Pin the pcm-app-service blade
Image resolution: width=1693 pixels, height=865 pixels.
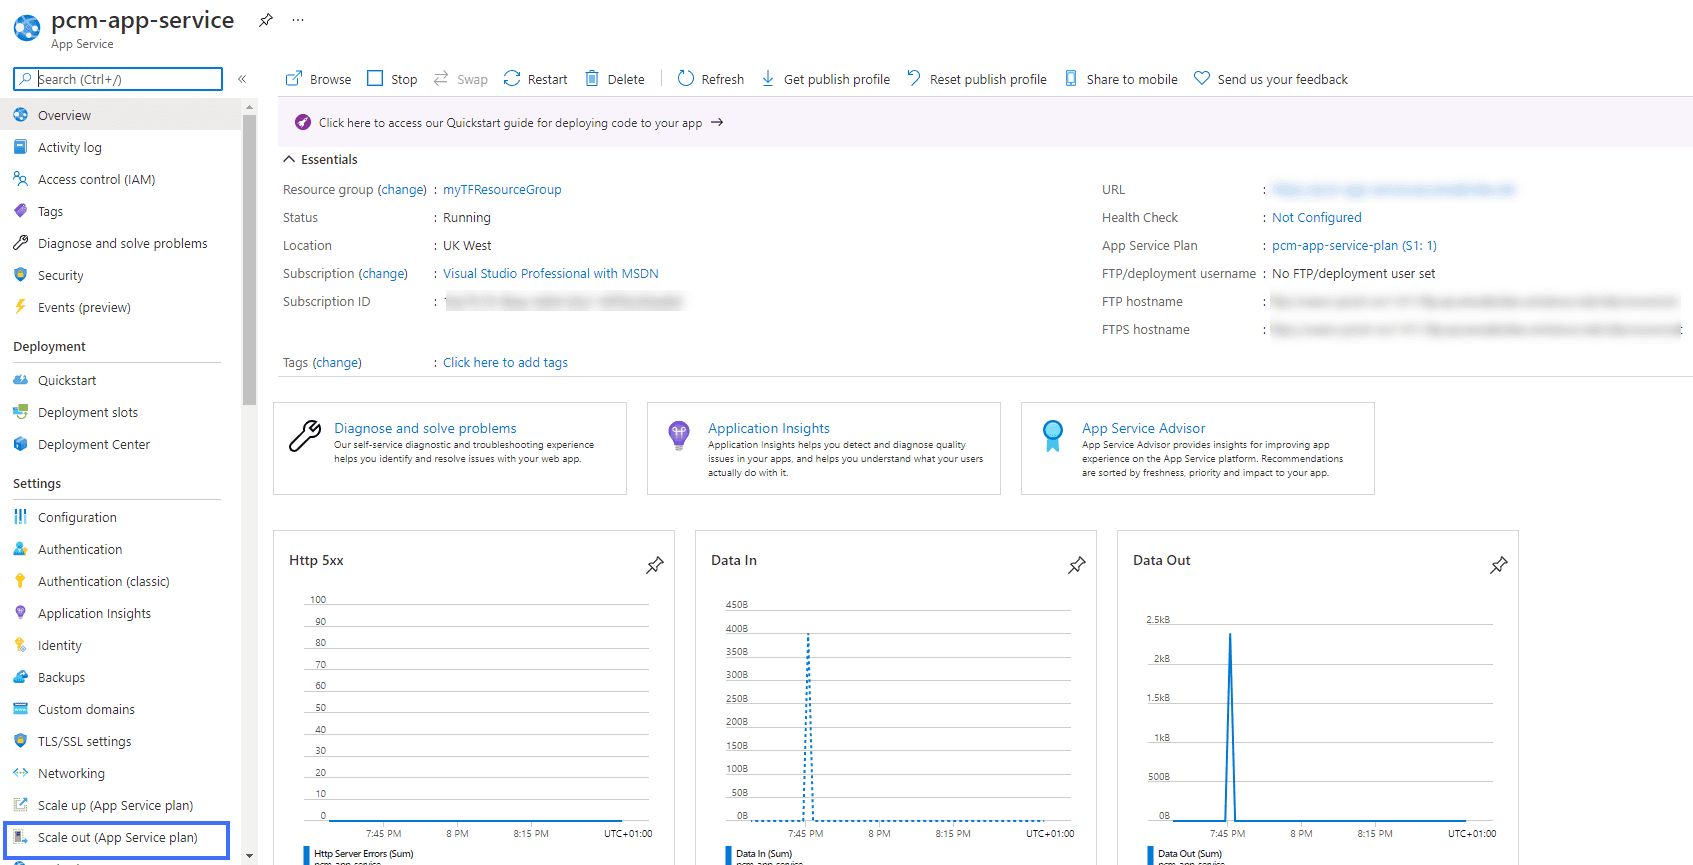coord(266,20)
